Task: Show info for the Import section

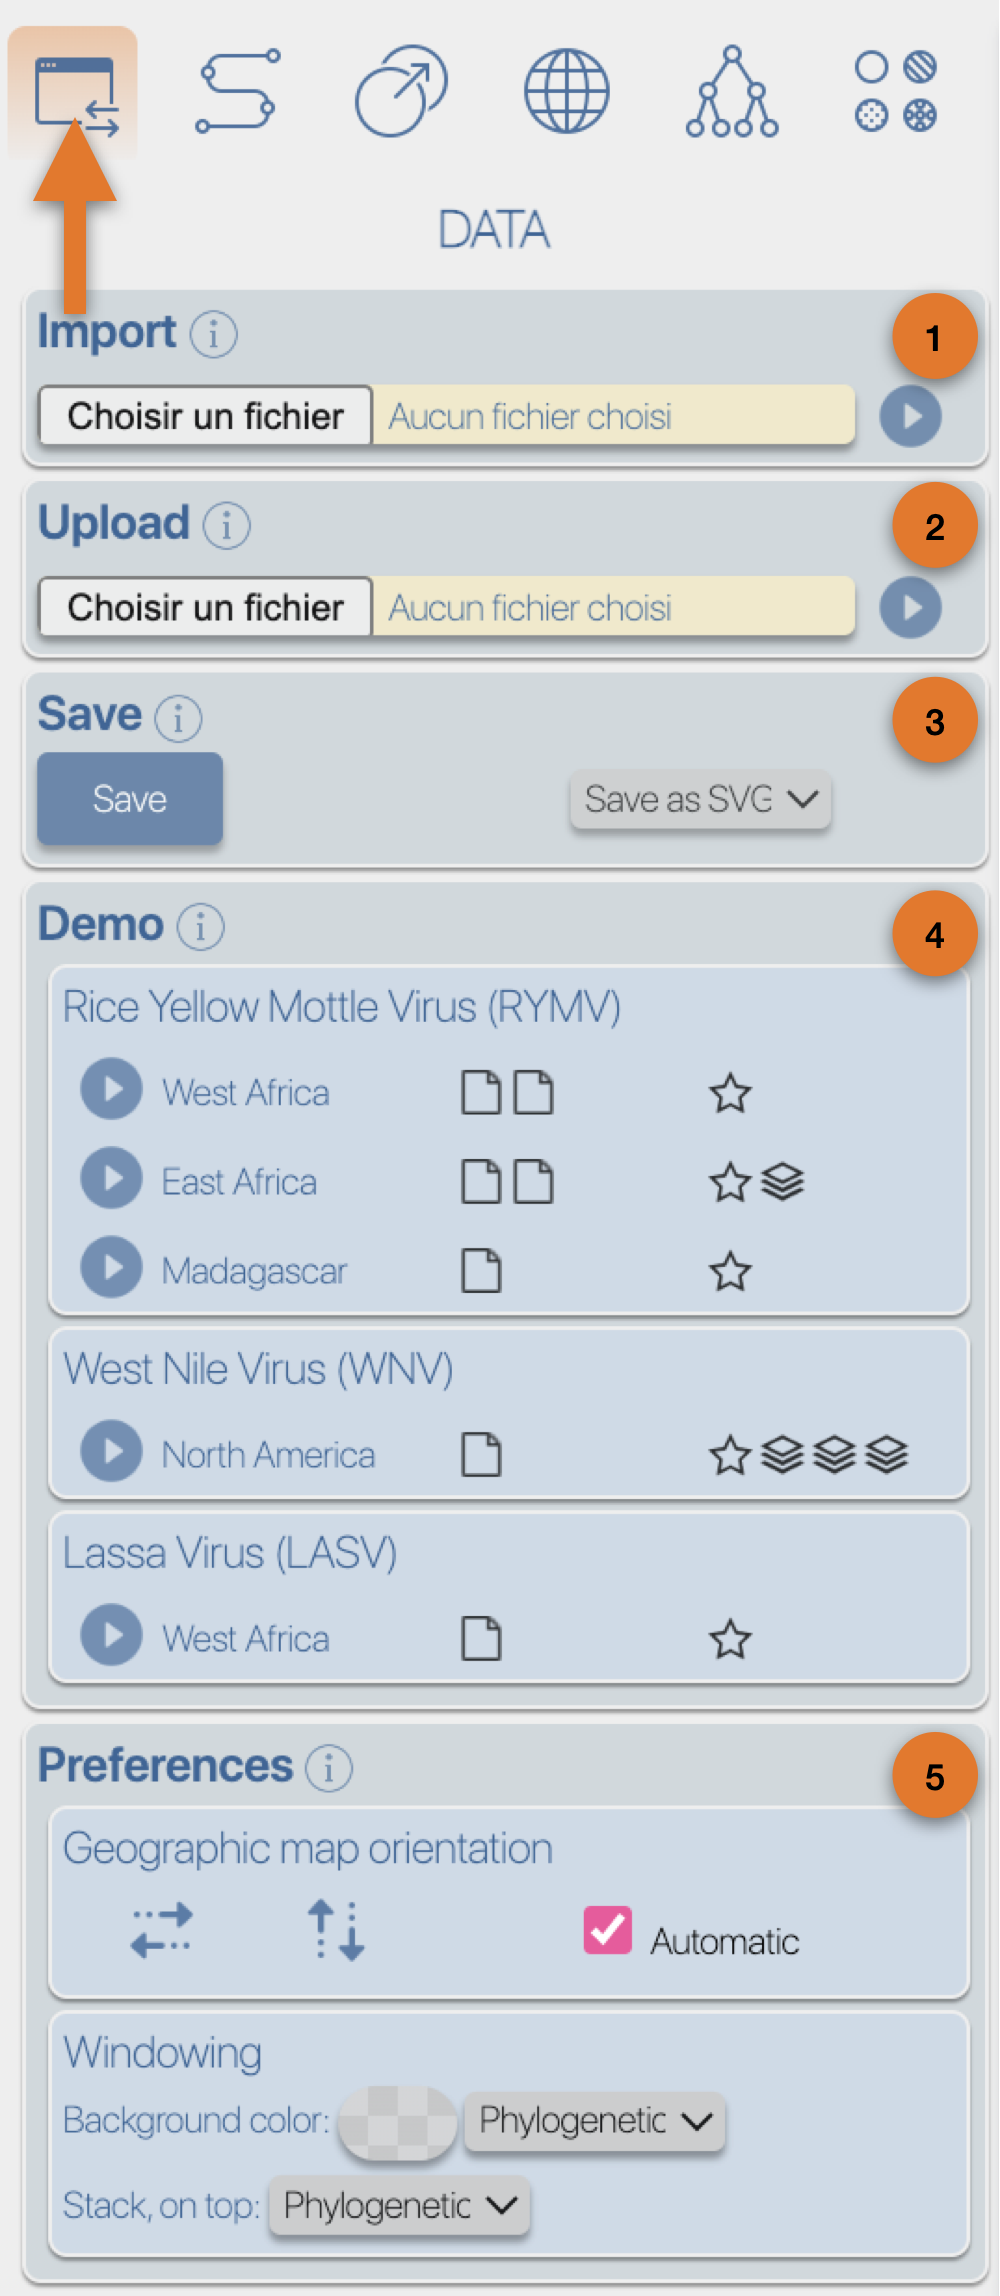Action: click(214, 334)
